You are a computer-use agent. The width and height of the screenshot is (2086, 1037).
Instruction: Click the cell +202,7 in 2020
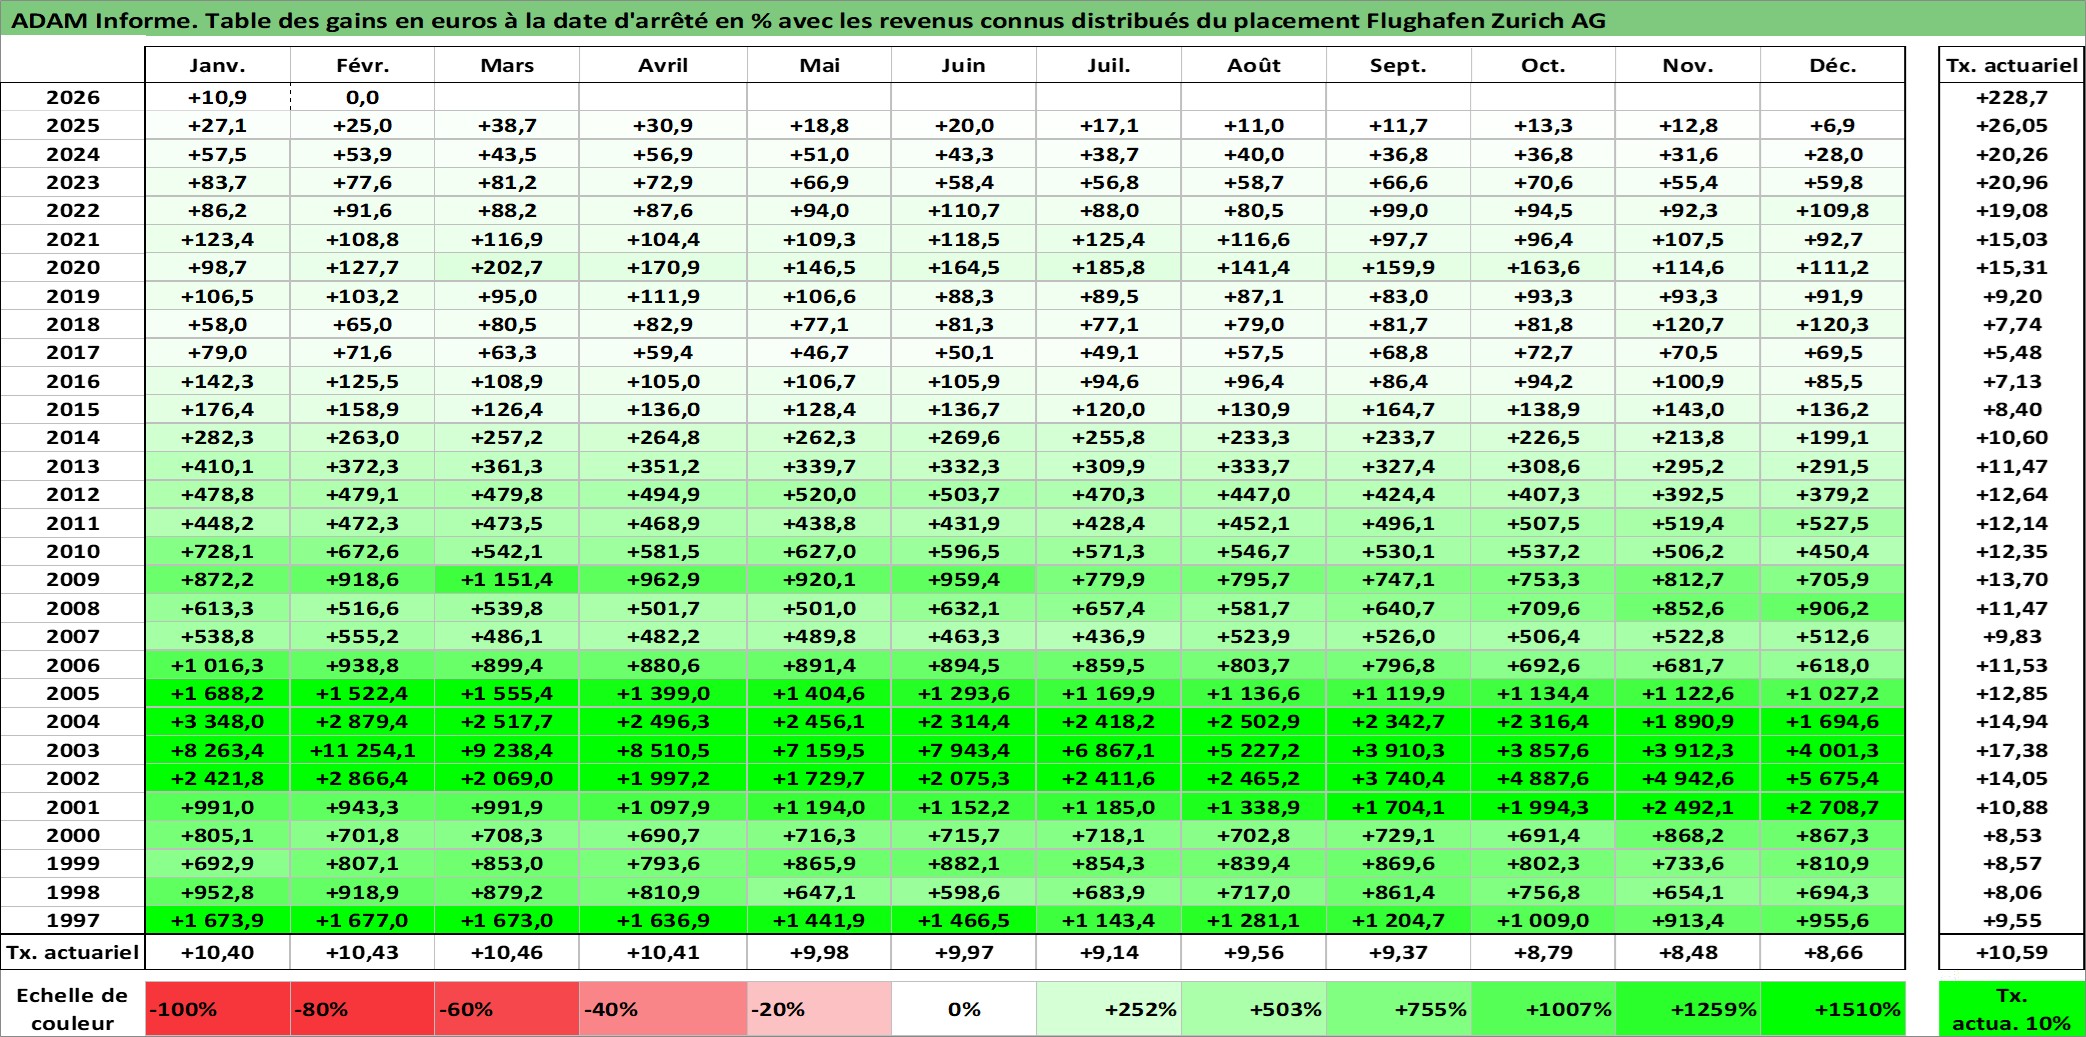tap(507, 267)
